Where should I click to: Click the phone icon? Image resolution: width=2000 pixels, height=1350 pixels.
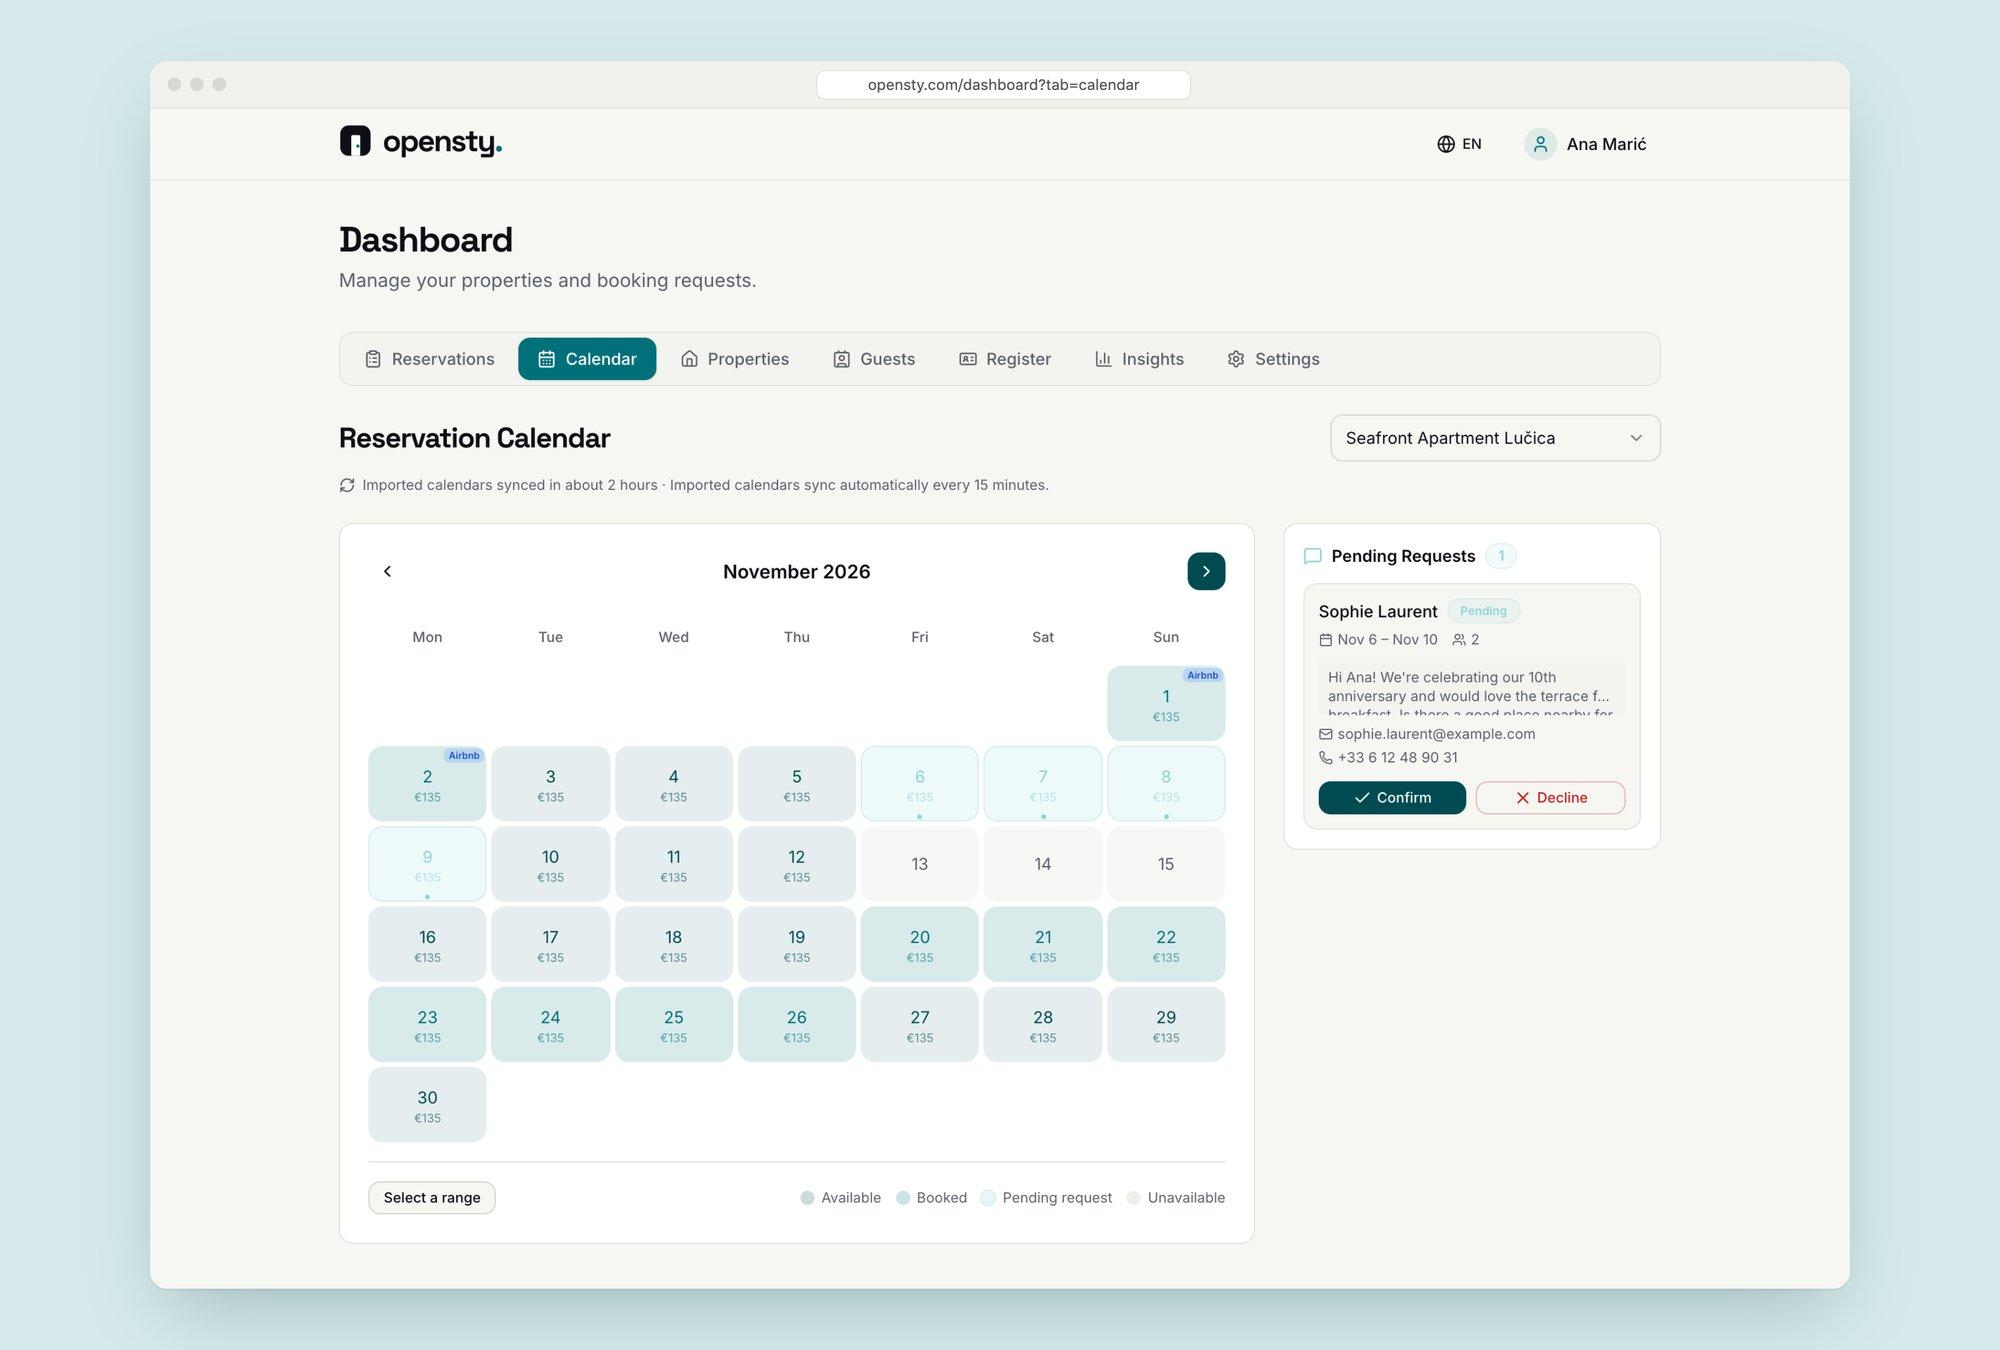pos(1325,758)
